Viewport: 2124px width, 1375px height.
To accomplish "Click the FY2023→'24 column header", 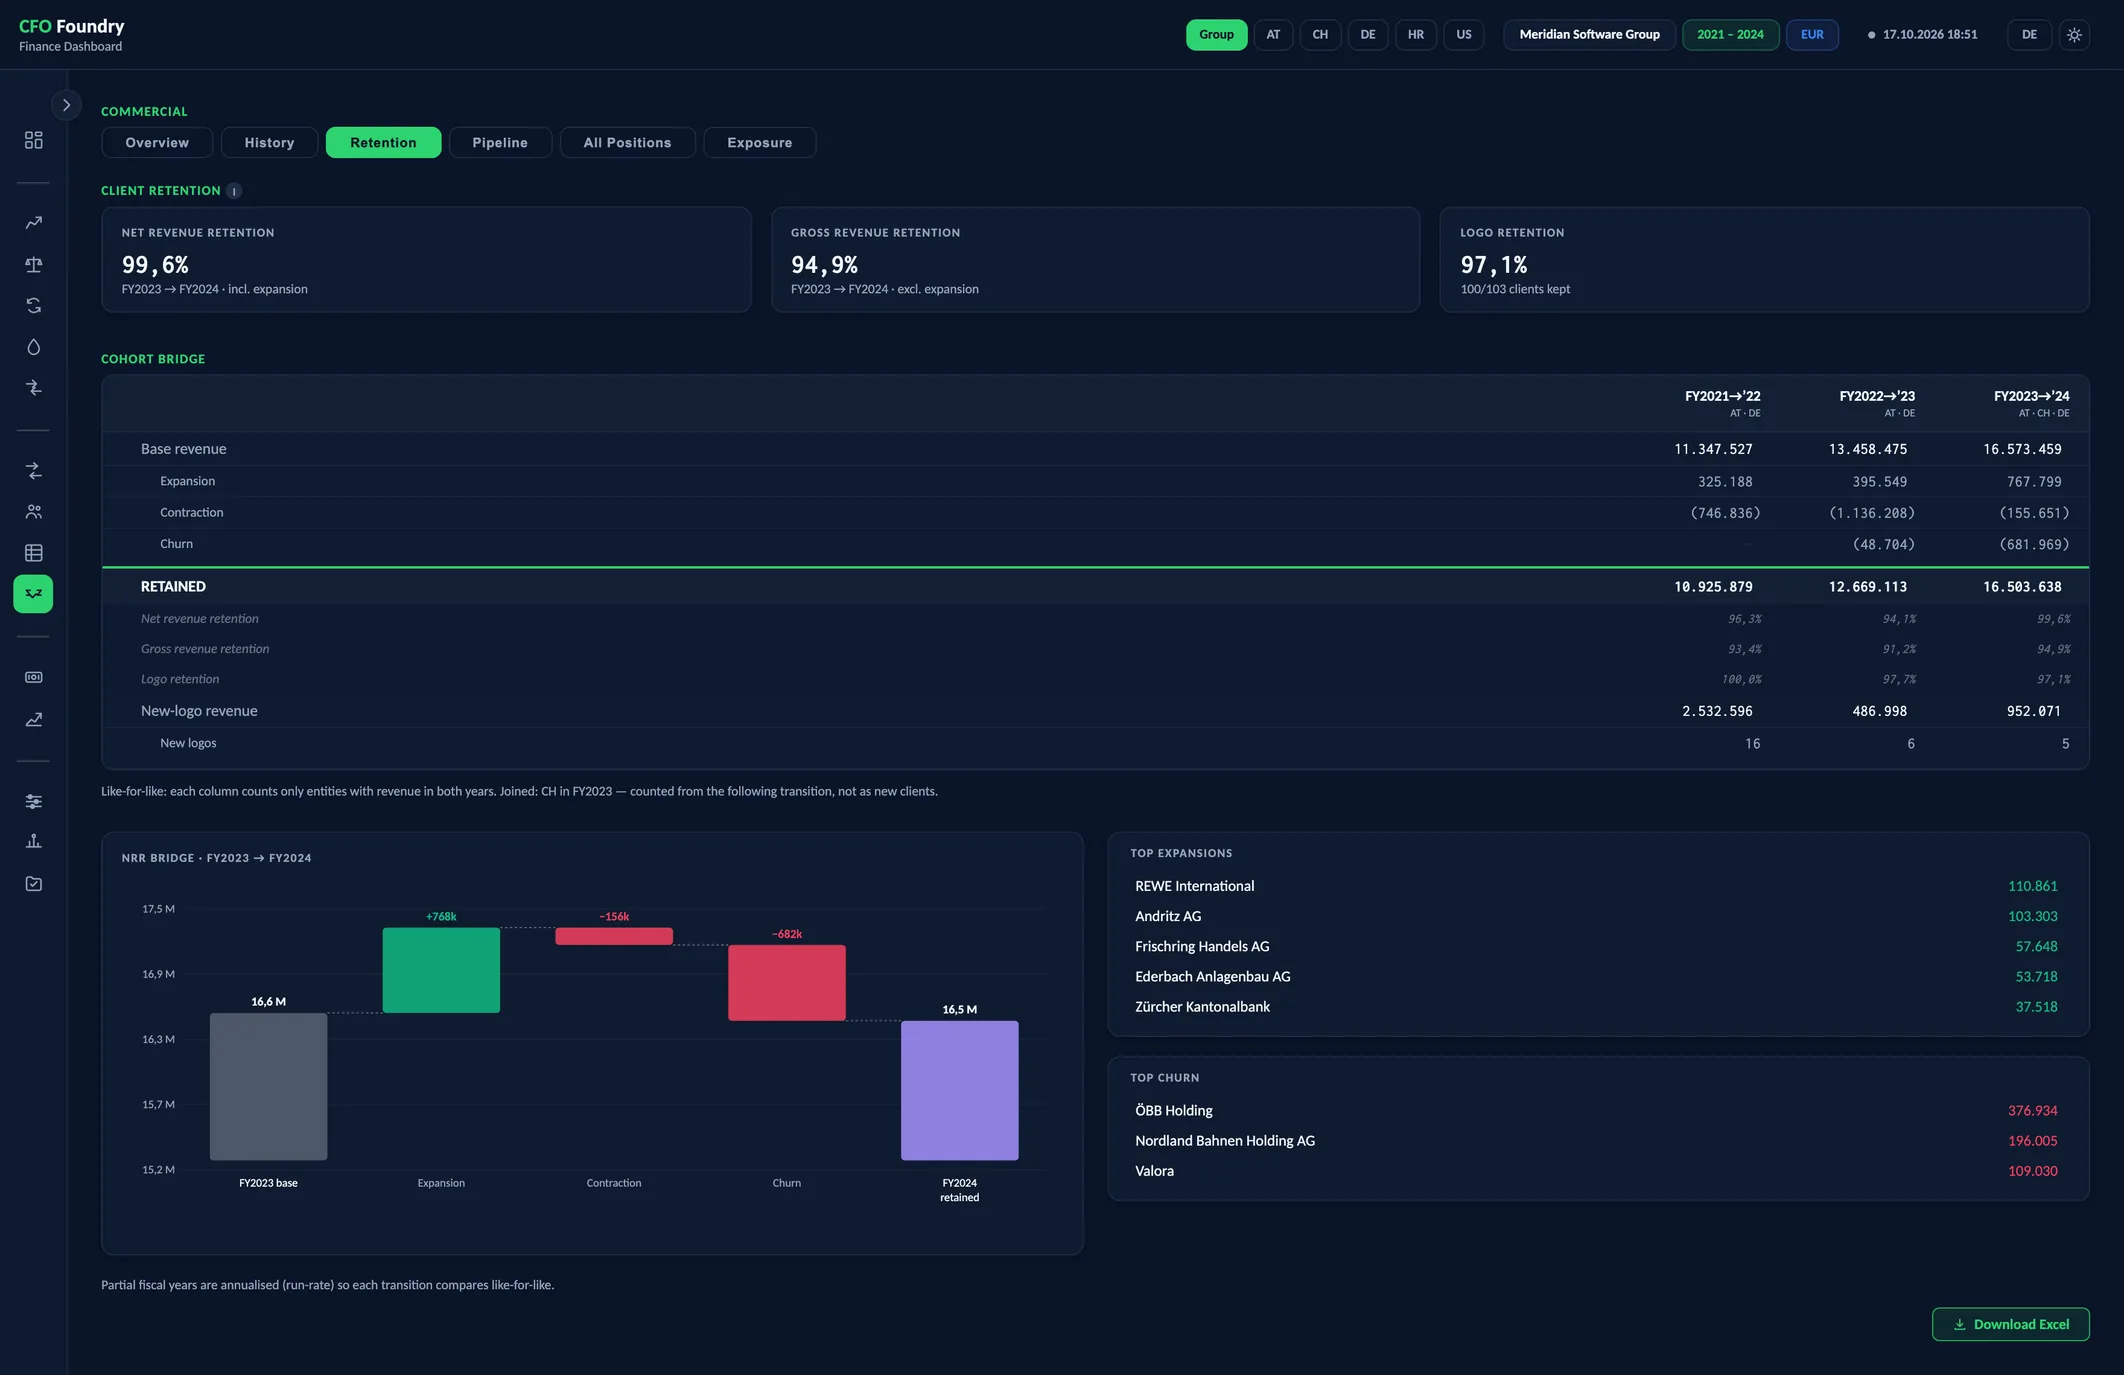I will pyautogui.click(x=2031, y=403).
